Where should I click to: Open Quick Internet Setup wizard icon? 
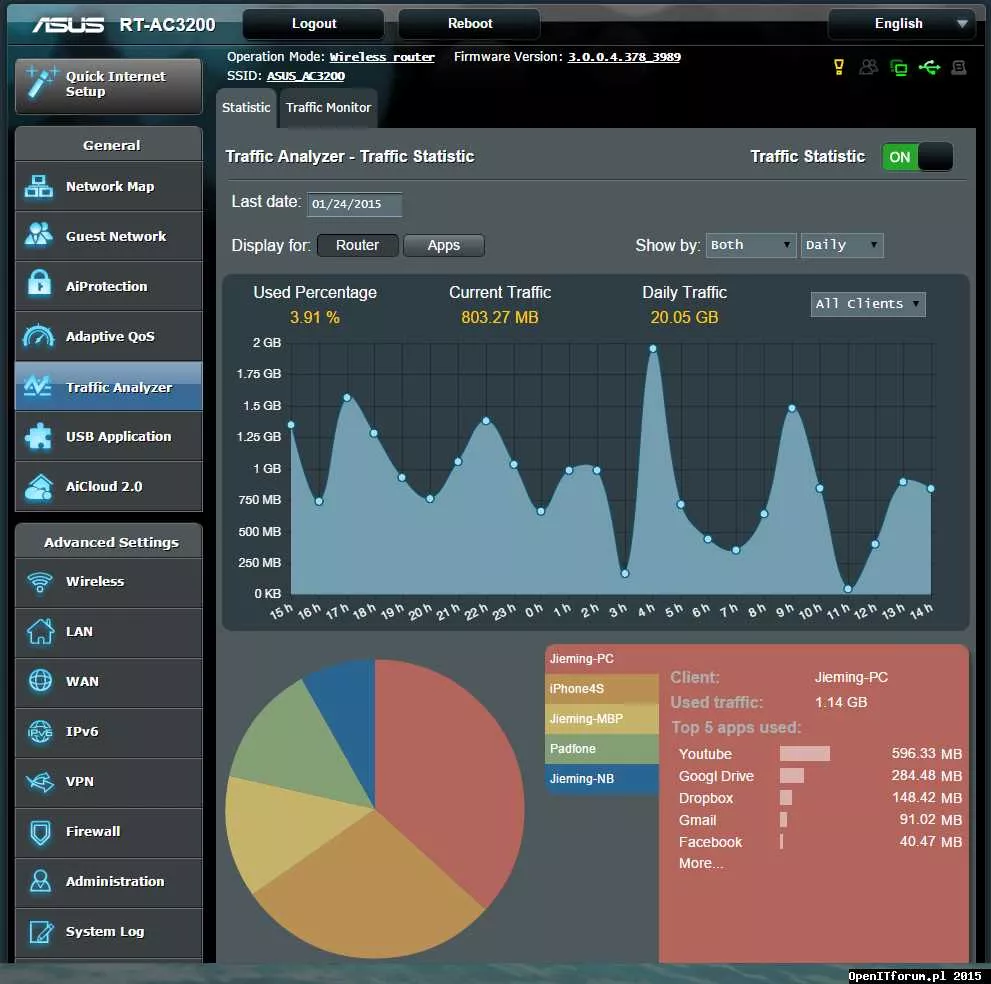[40, 83]
